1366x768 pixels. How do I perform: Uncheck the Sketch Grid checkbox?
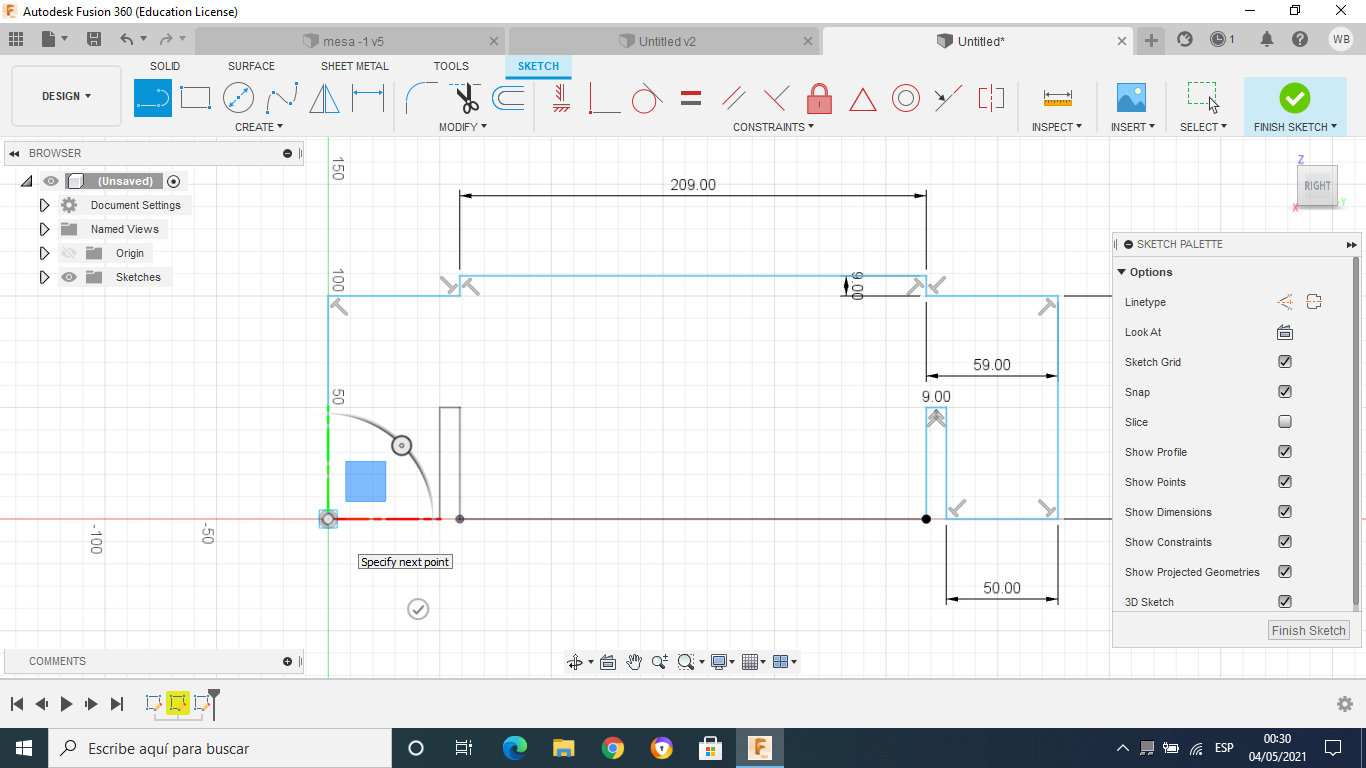[1285, 362]
